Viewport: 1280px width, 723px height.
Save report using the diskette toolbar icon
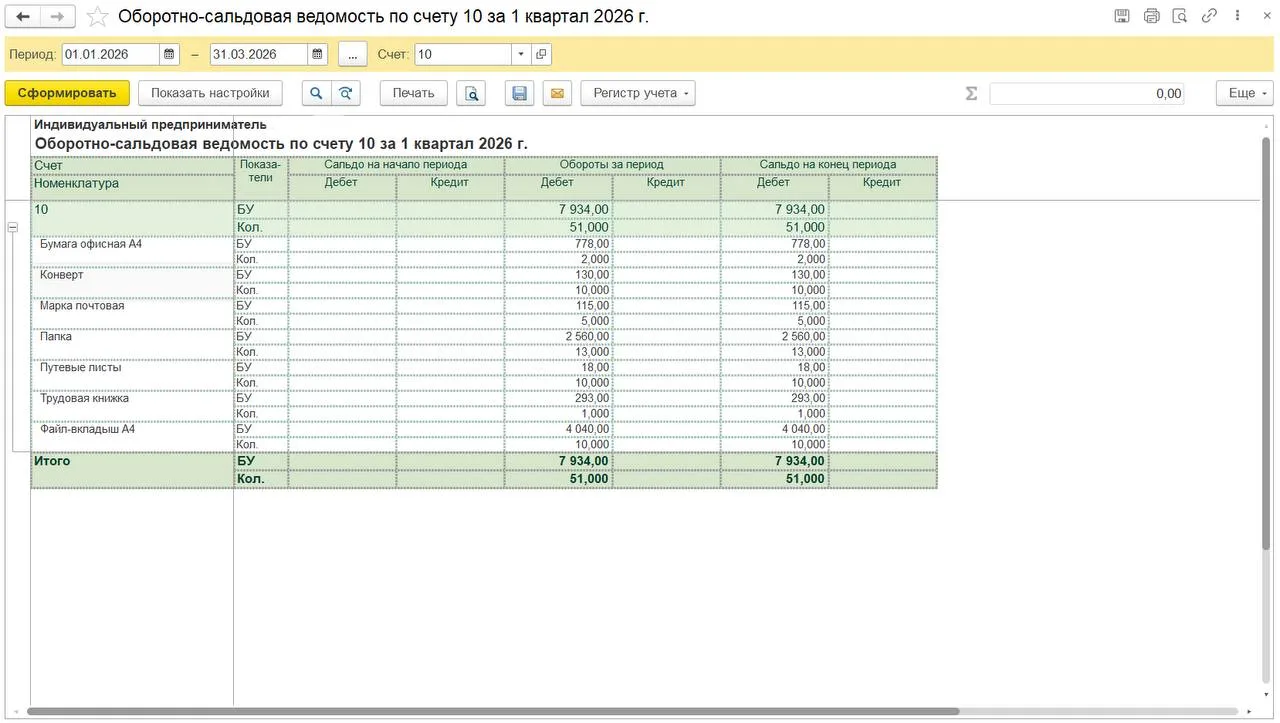click(519, 93)
